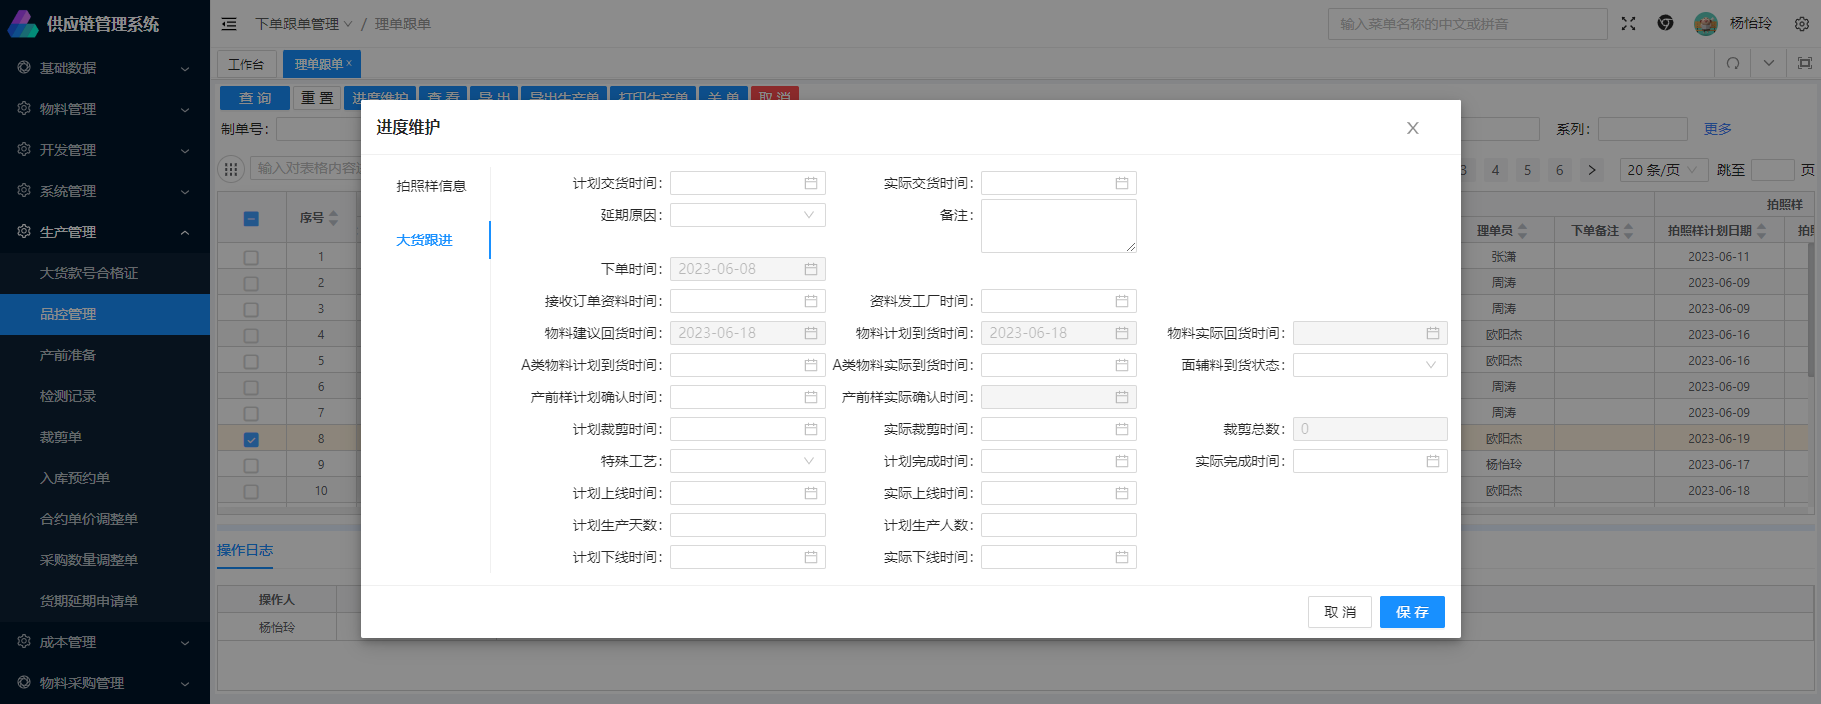Image resolution: width=1821 pixels, height=704 pixels.
Task: Click the 保存 button
Action: [1411, 612]
